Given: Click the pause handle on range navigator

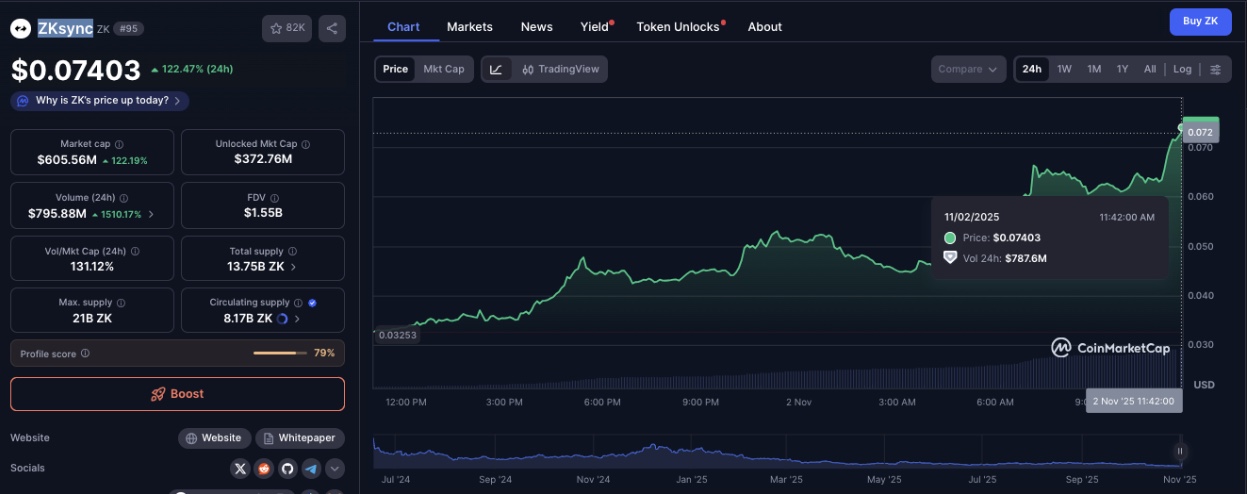Looking at the screenshot, I should [x=1180, y=452].
